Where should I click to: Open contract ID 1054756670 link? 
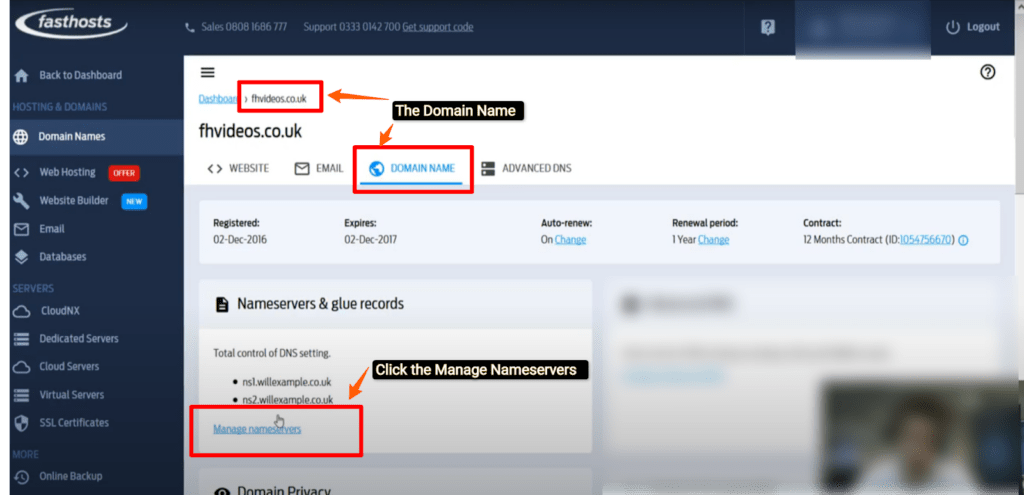coord(926,240)
